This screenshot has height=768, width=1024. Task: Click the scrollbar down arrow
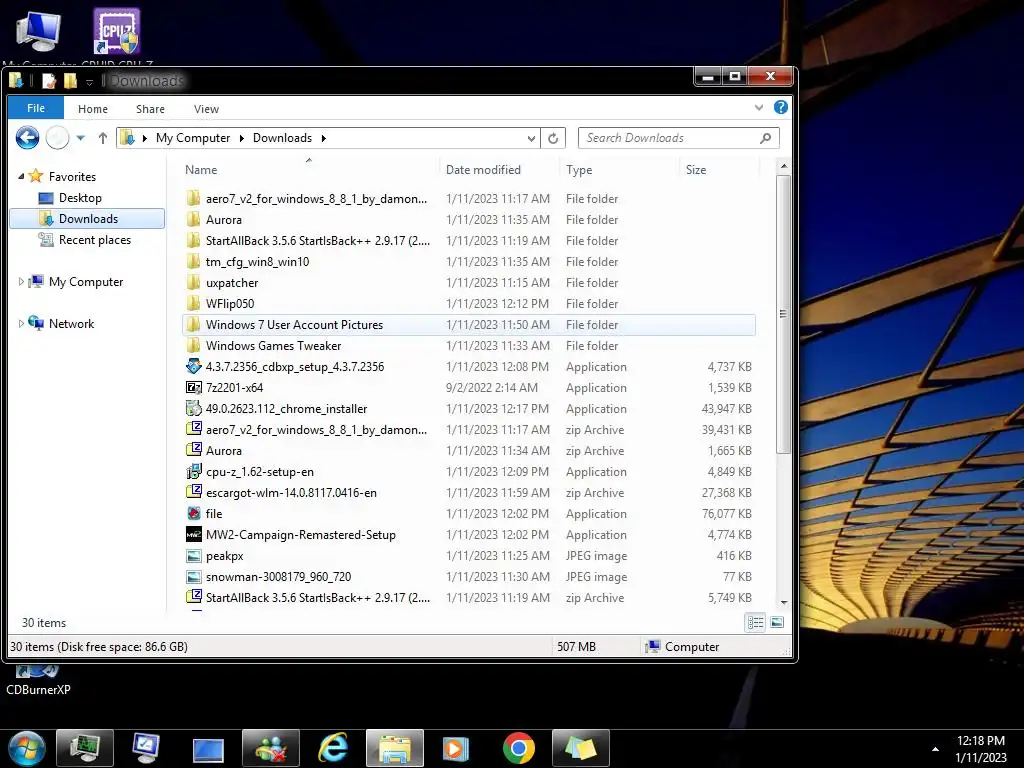(x=784, y=602)
